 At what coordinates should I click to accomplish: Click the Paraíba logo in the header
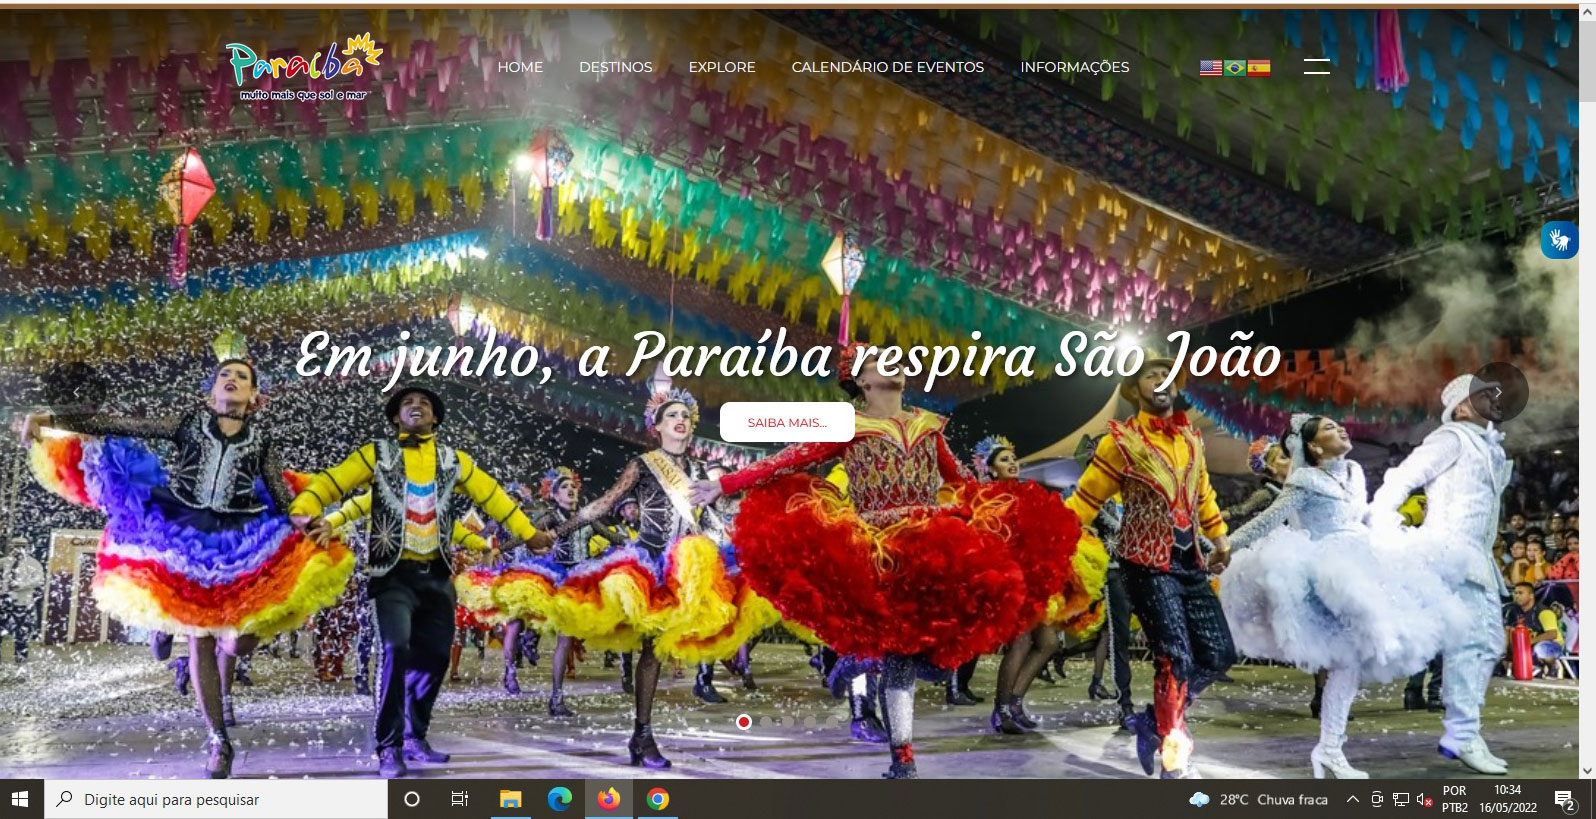pos(304,67)
